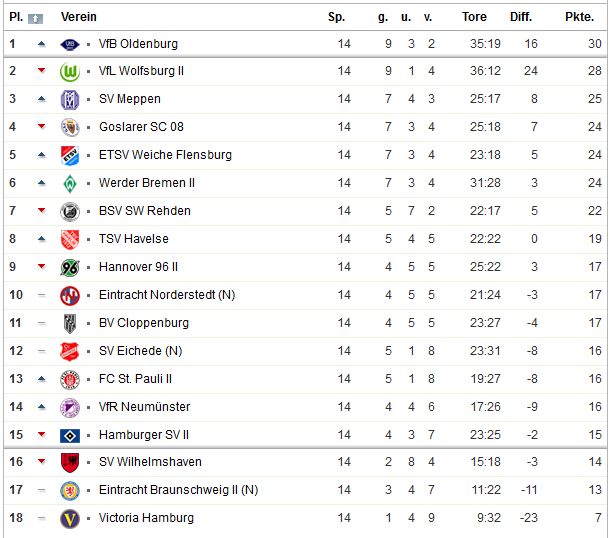Click the Werder Bremen II diamond logo
Screen dimensions: 610x538
click(x=70, y=184)
